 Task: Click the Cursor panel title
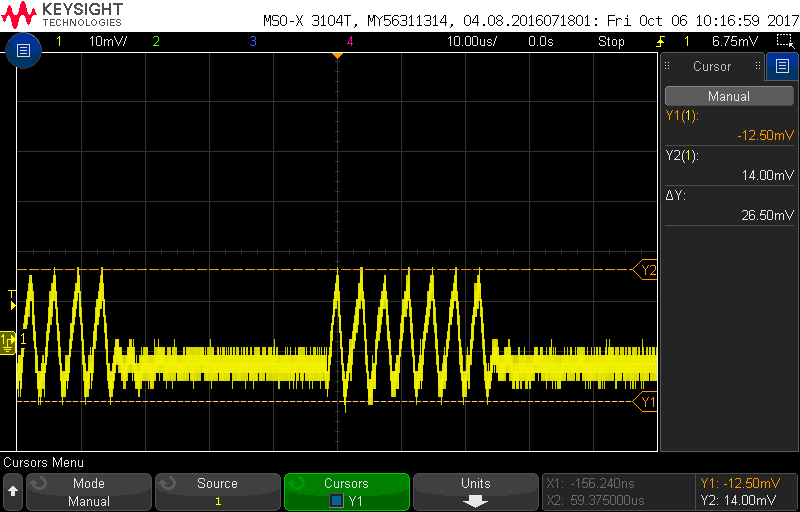712,66
